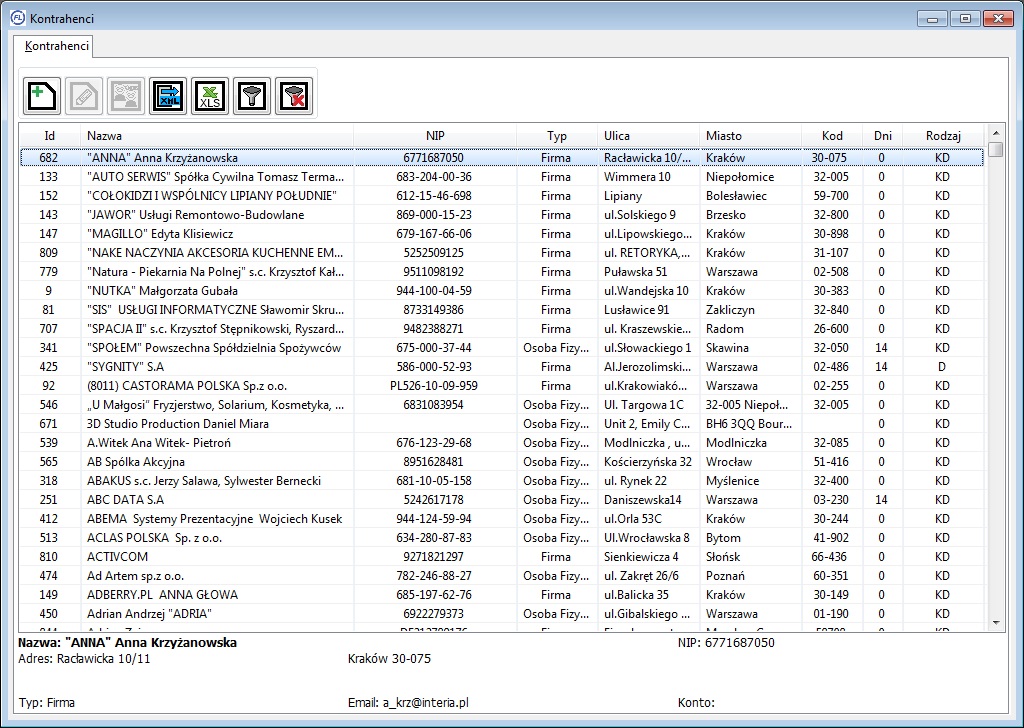Clear the filter using the funnel with red X
The width and height of the screenshot is (1024, 728).
[294, 96]
